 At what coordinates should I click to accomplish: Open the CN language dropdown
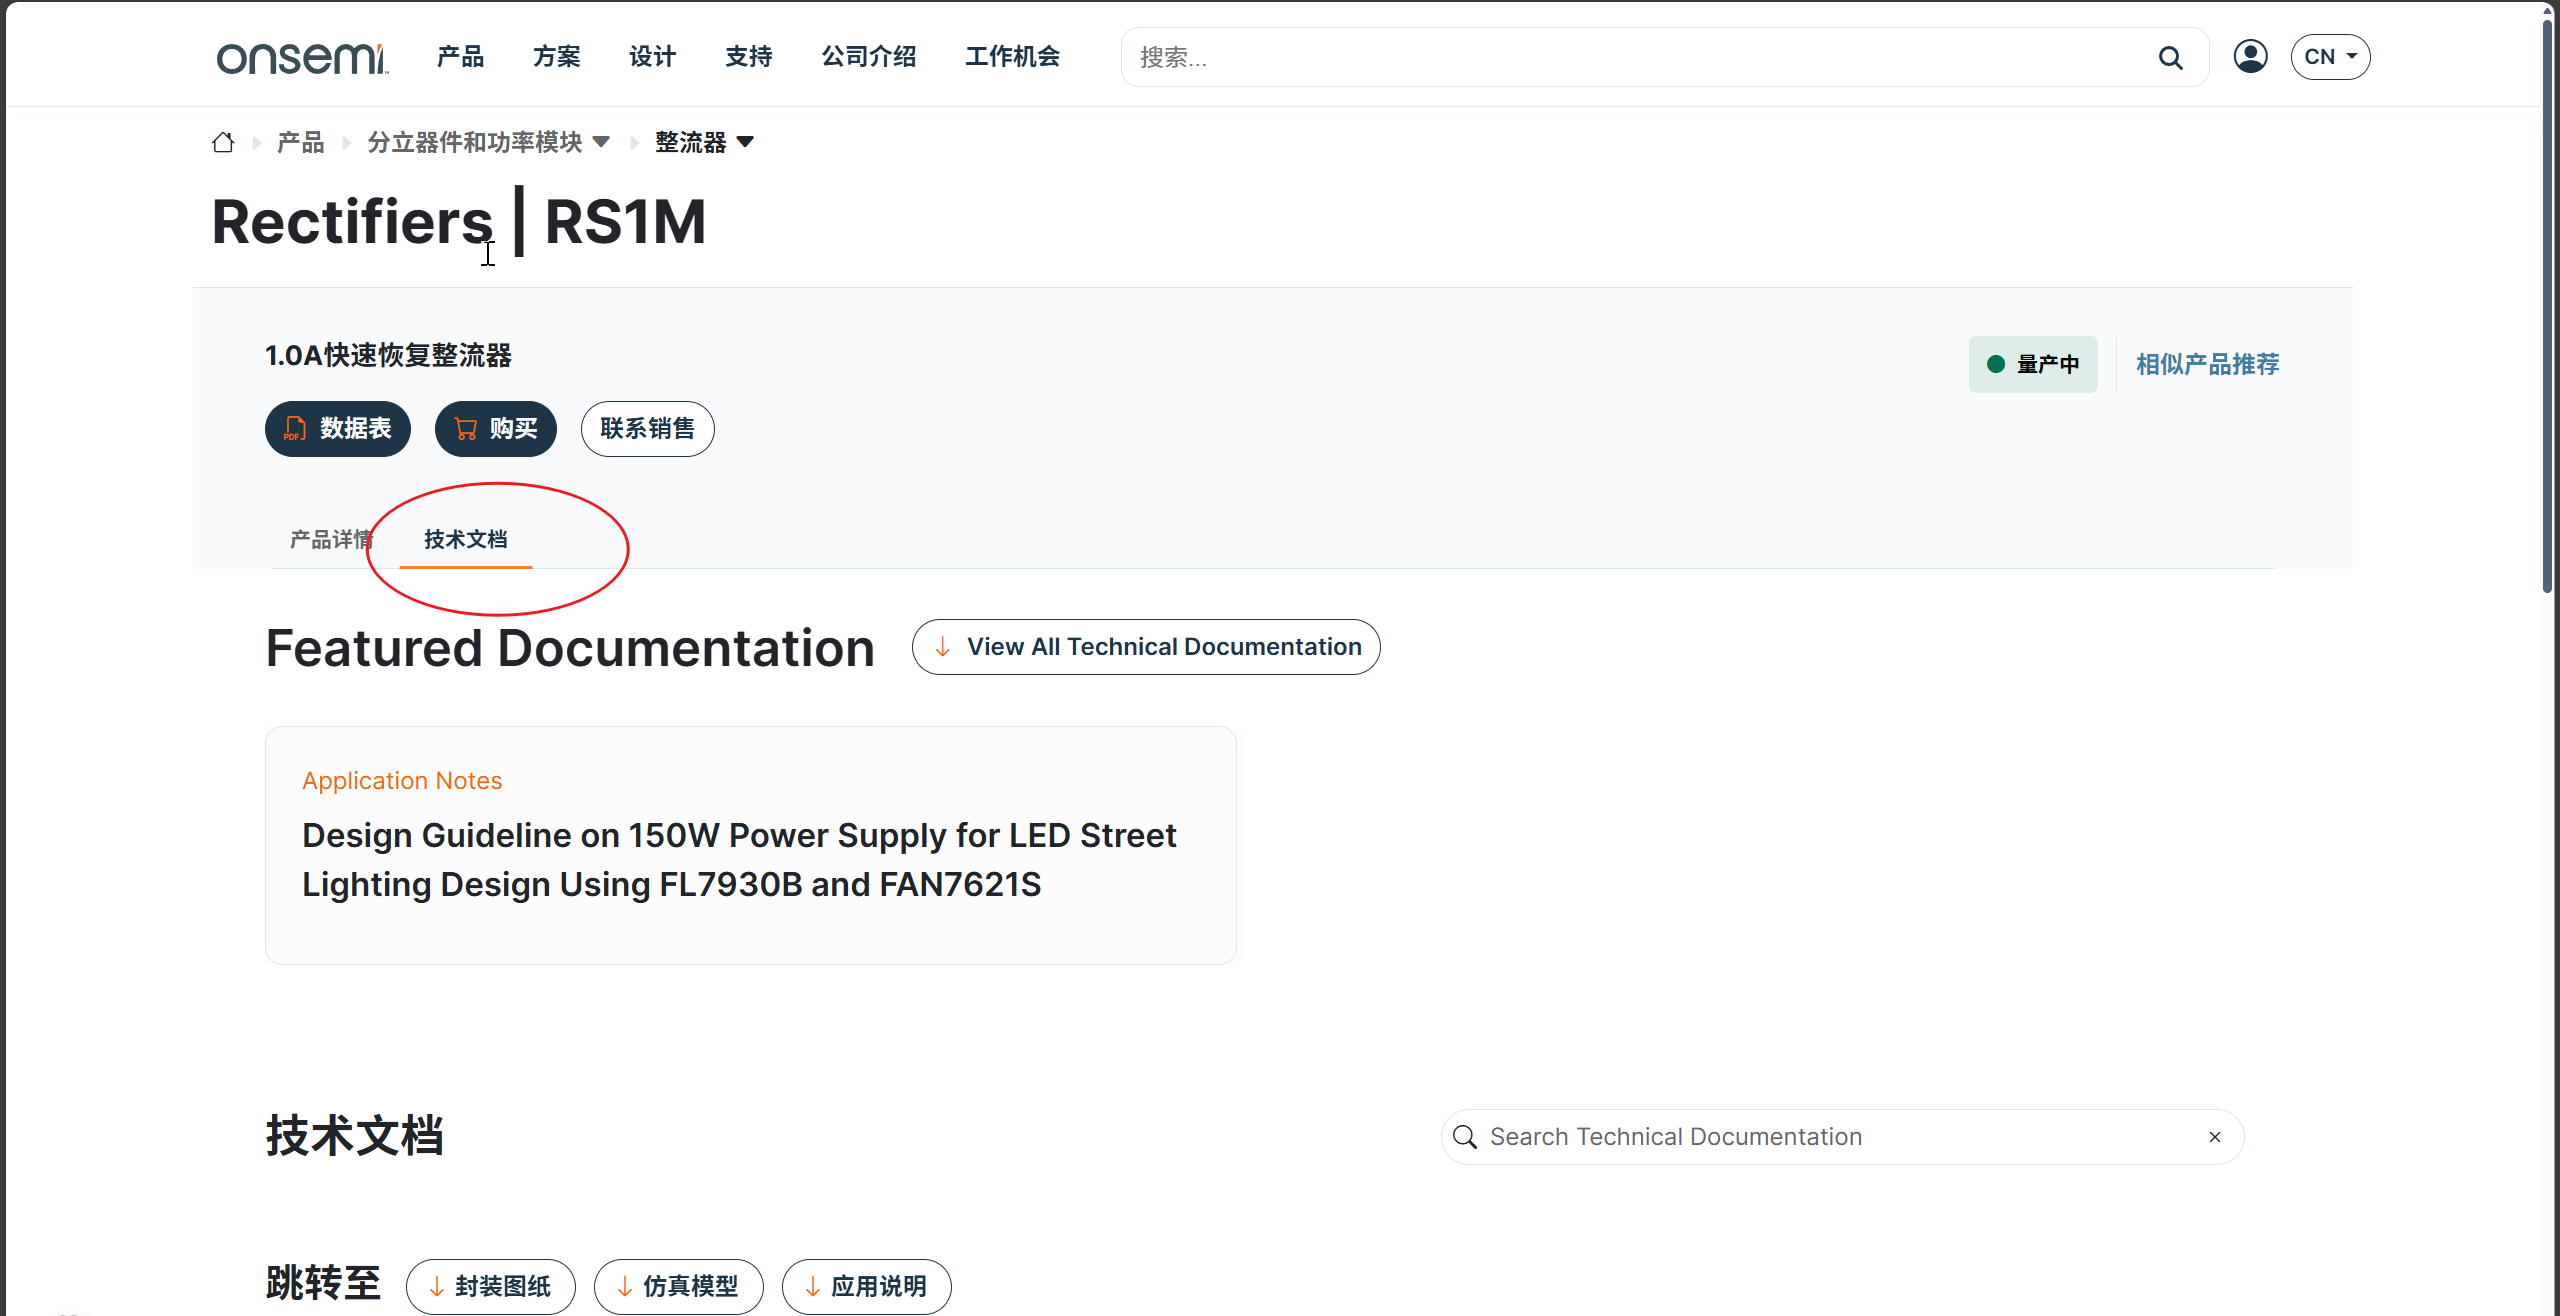pyautogui.click(x=2330, y=57)
